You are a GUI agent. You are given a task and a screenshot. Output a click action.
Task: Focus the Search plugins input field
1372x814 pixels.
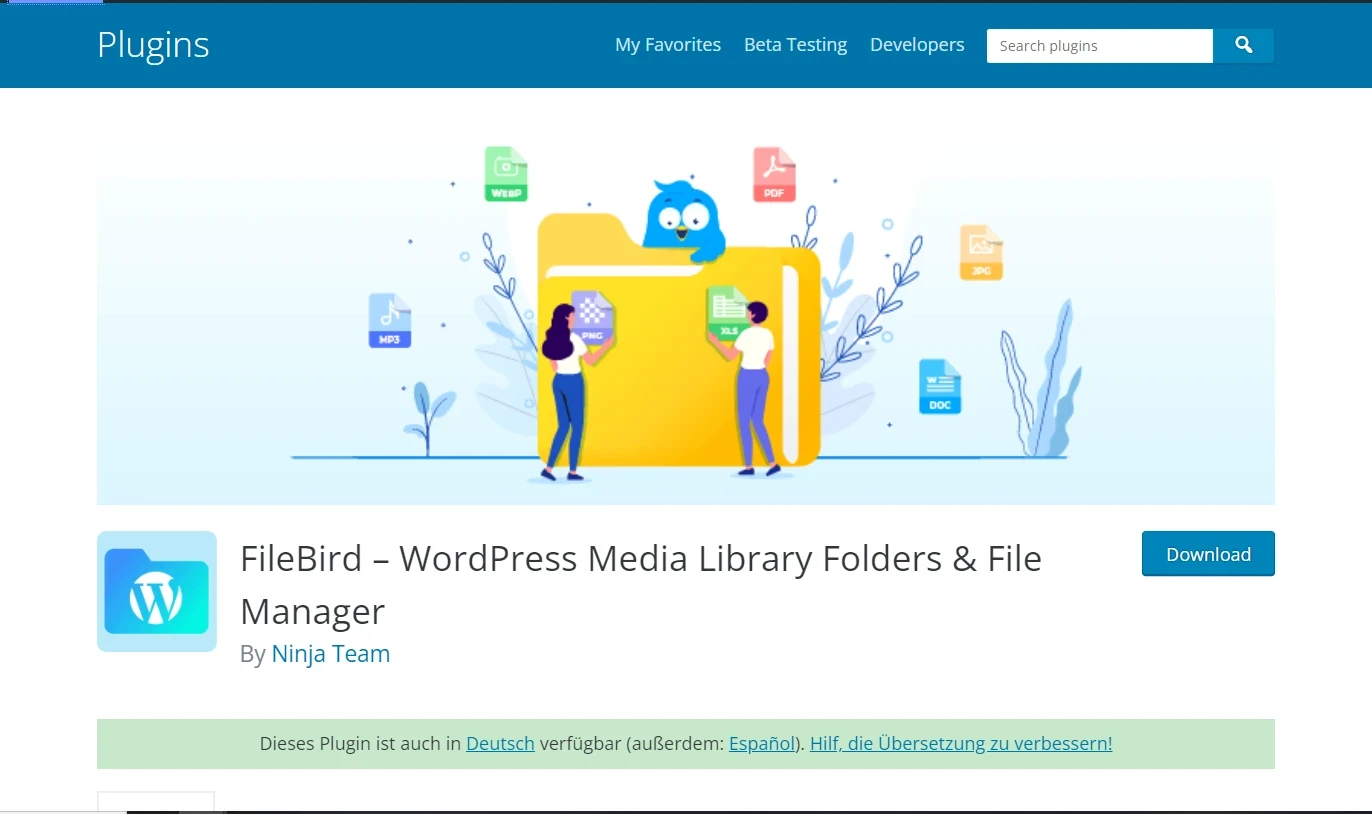click(1100, 46)
